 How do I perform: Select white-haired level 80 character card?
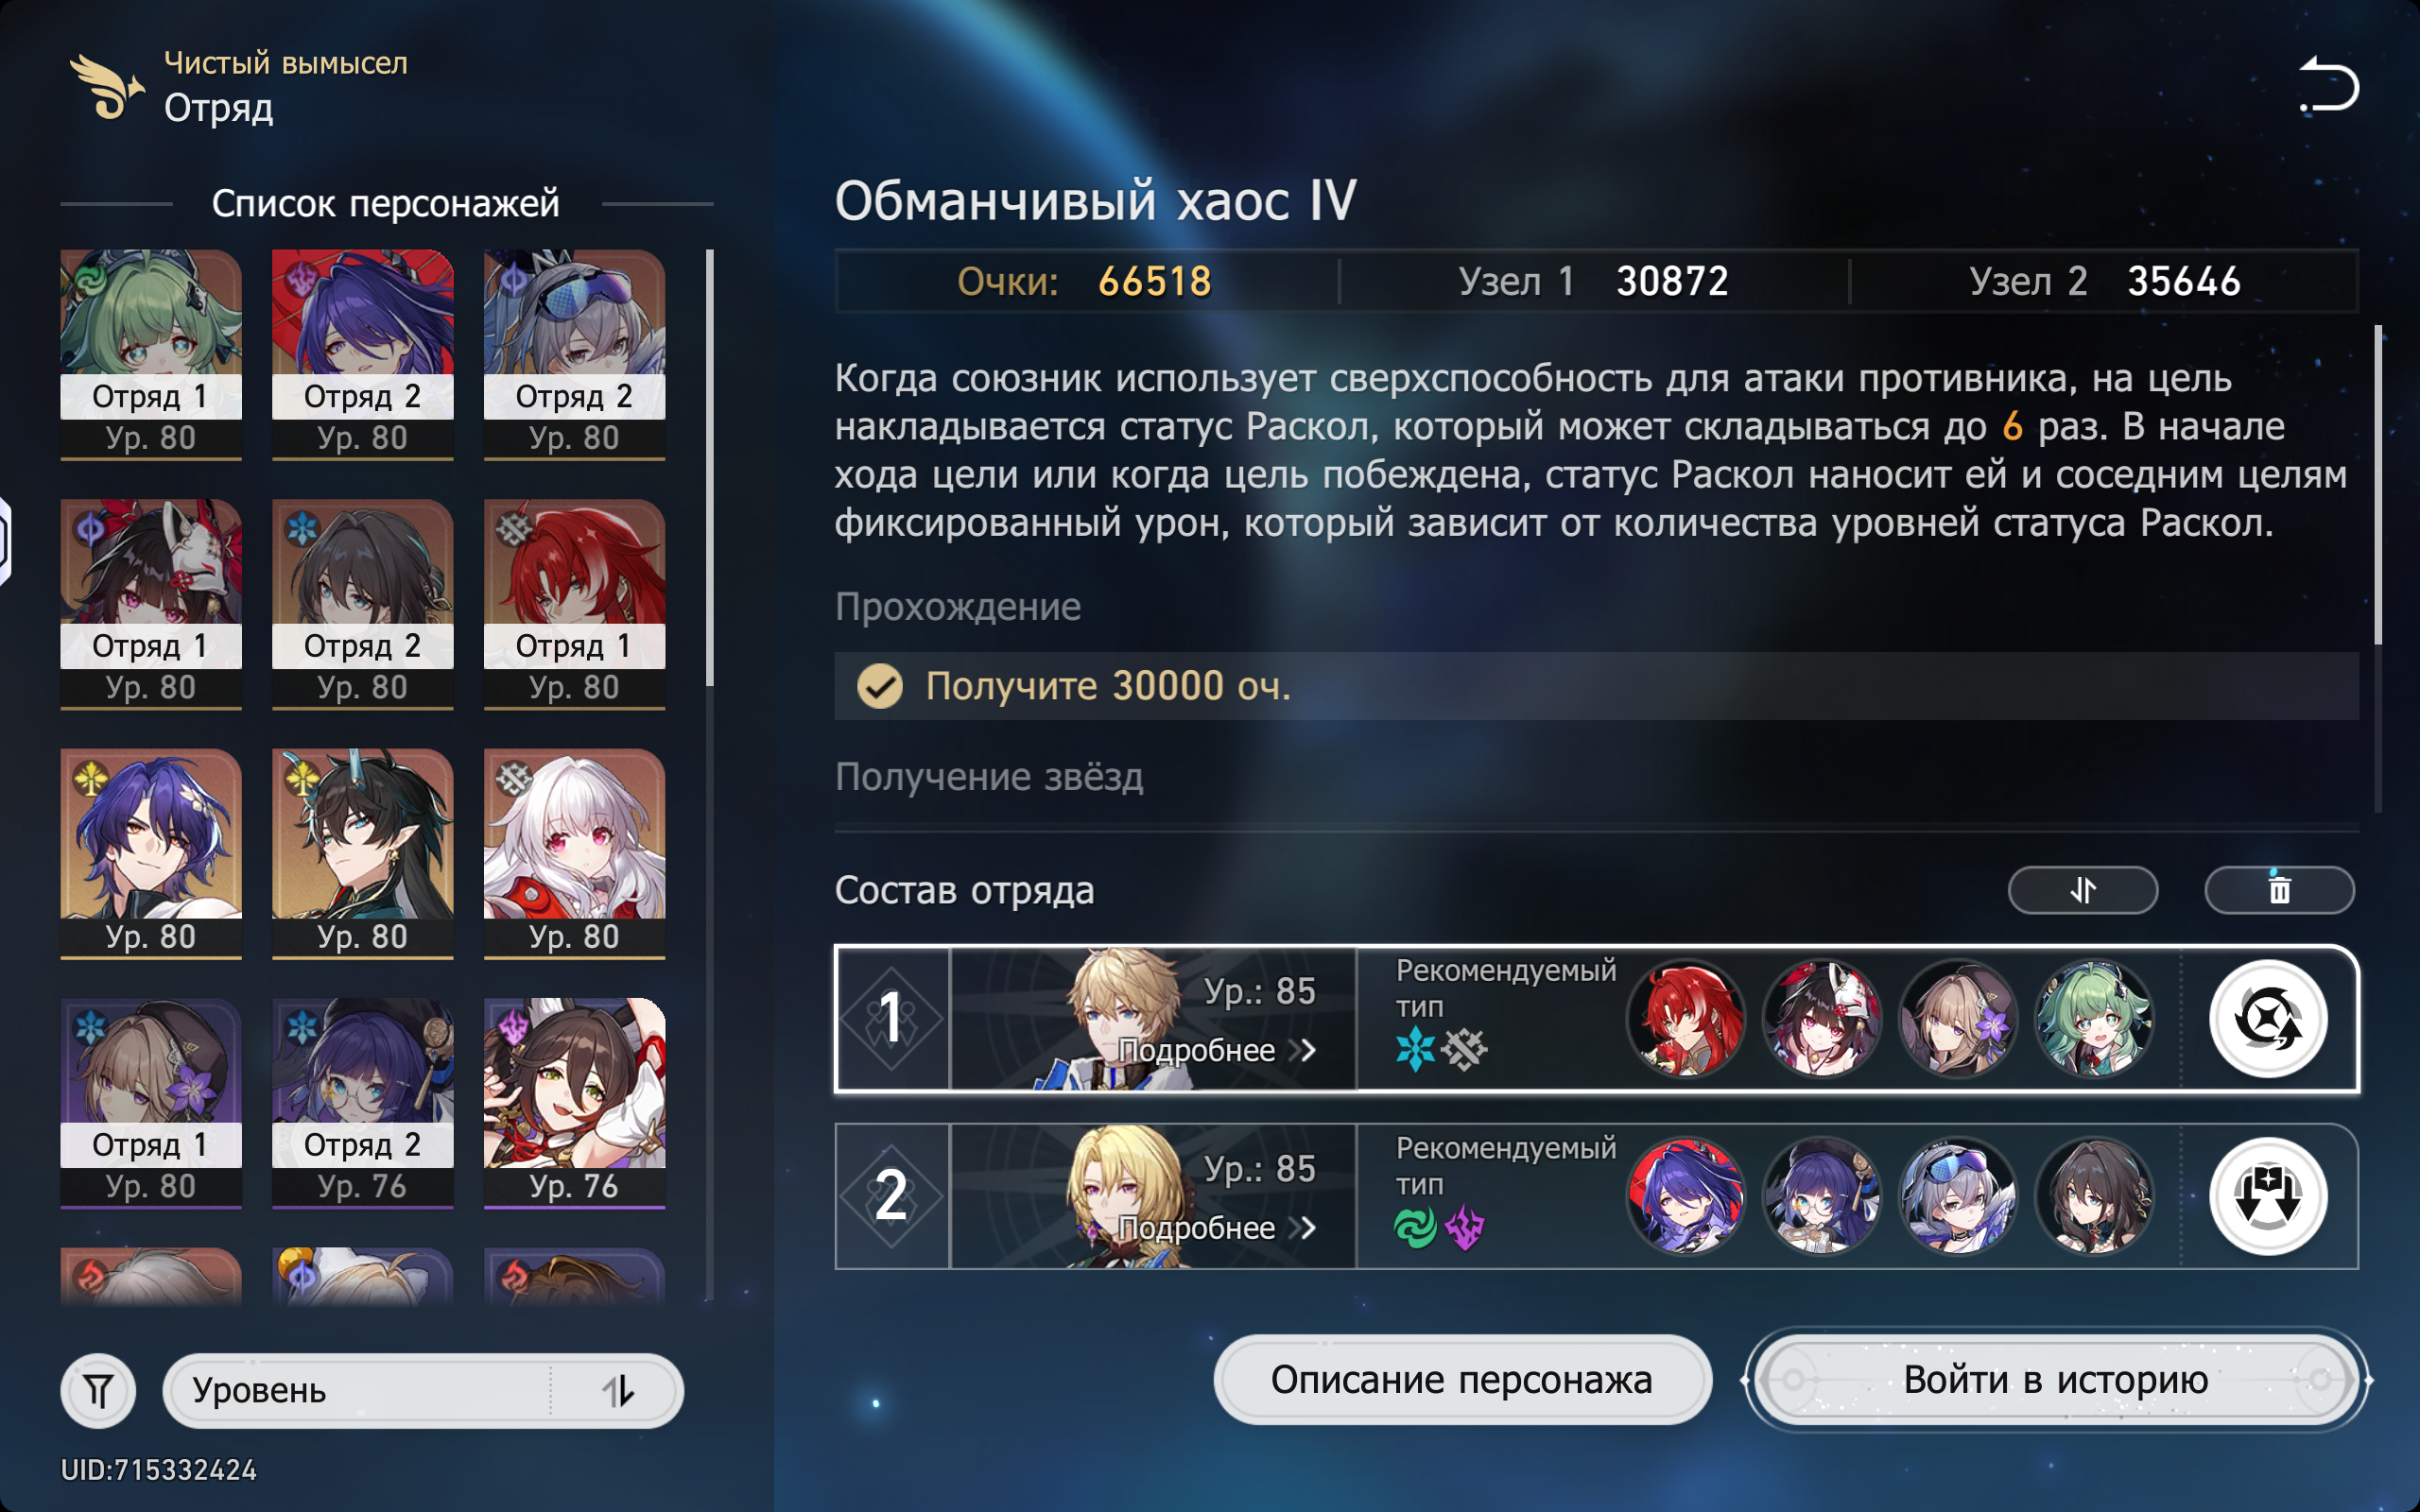coord(574,853)
